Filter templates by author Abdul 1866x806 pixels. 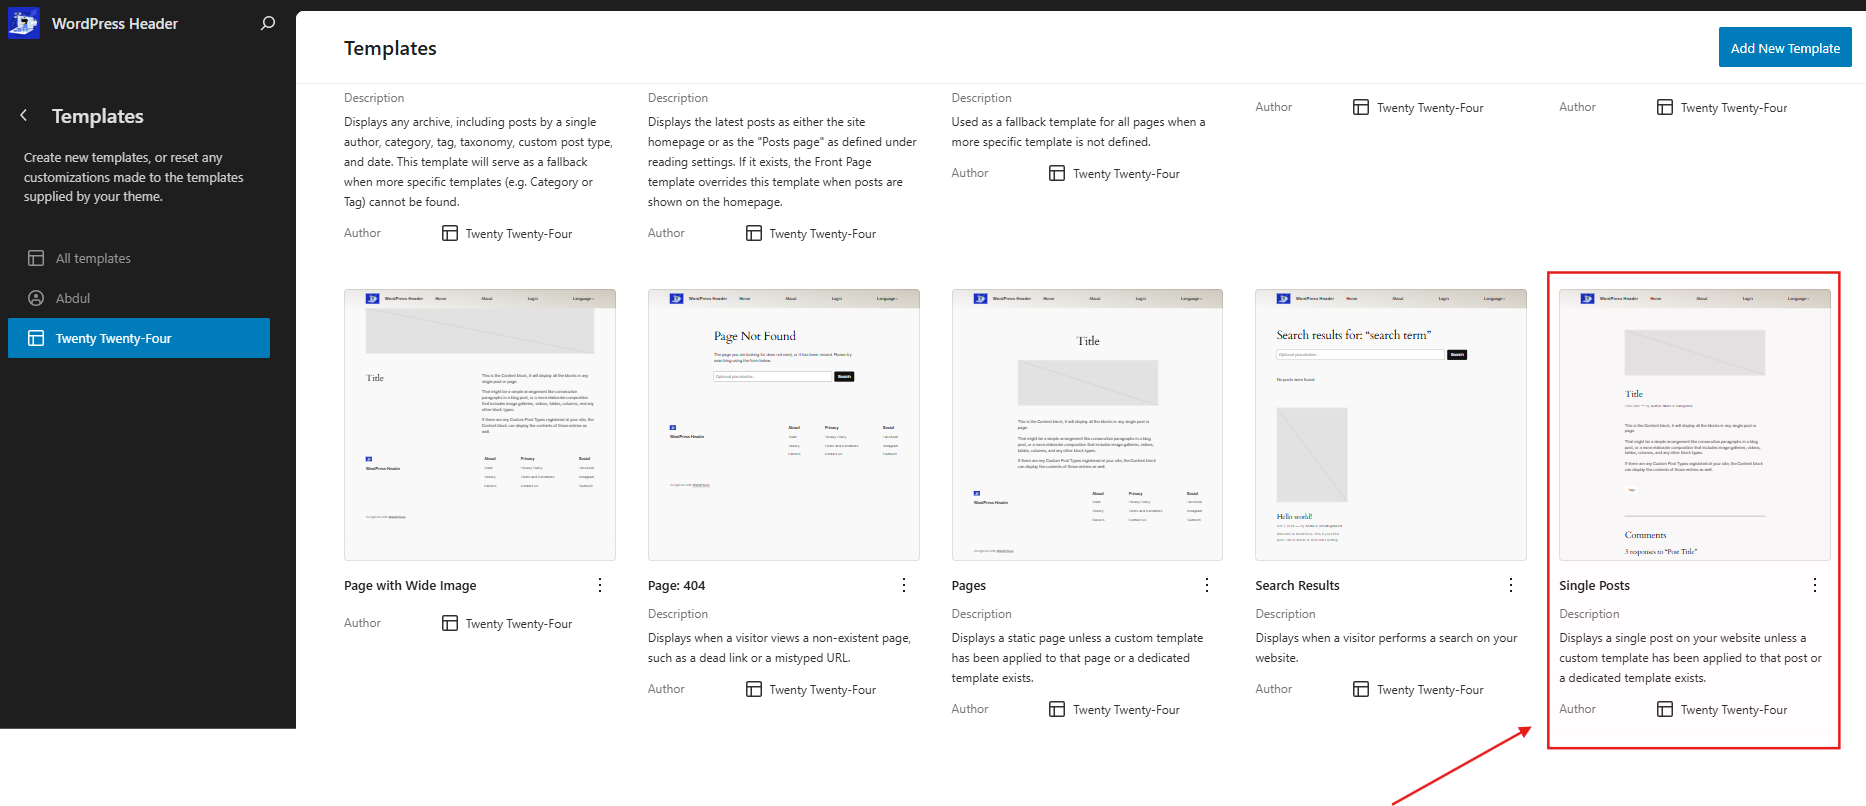coord(73,298)
